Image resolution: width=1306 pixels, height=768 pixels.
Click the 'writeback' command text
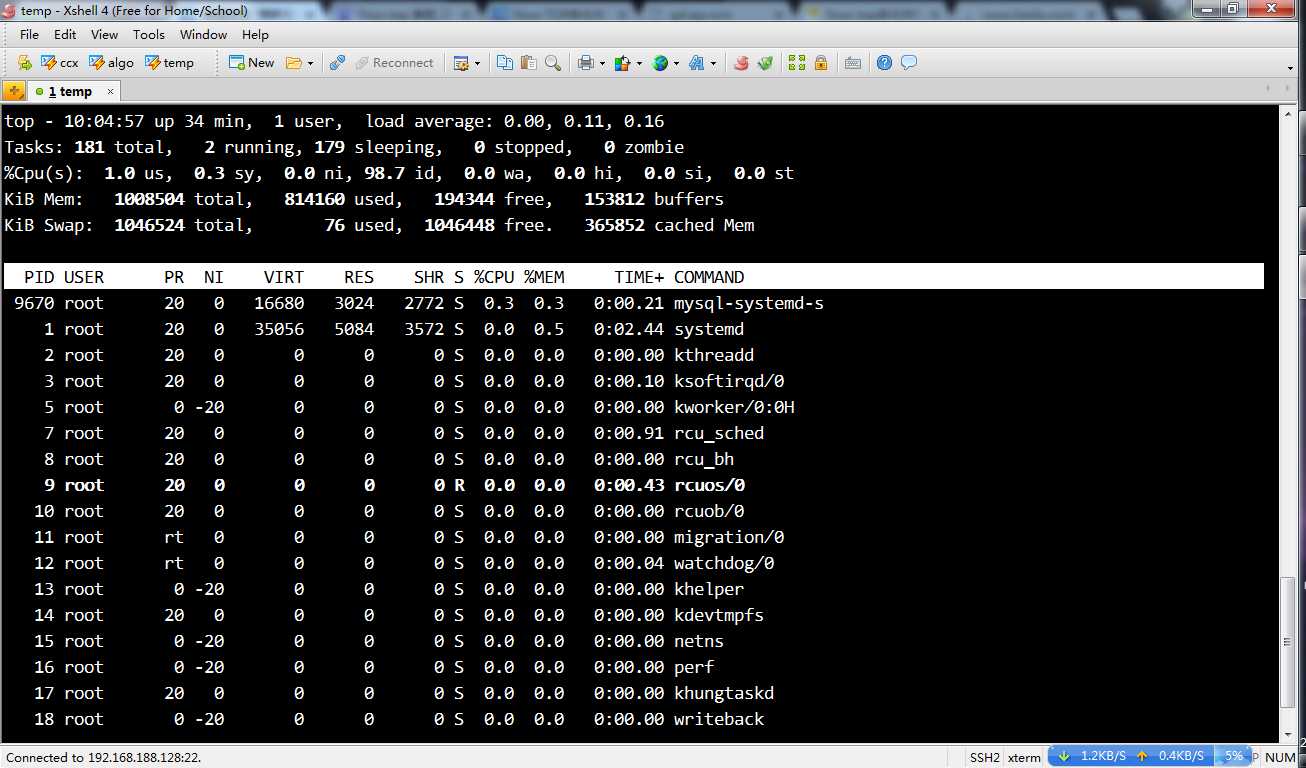point(719,719)
